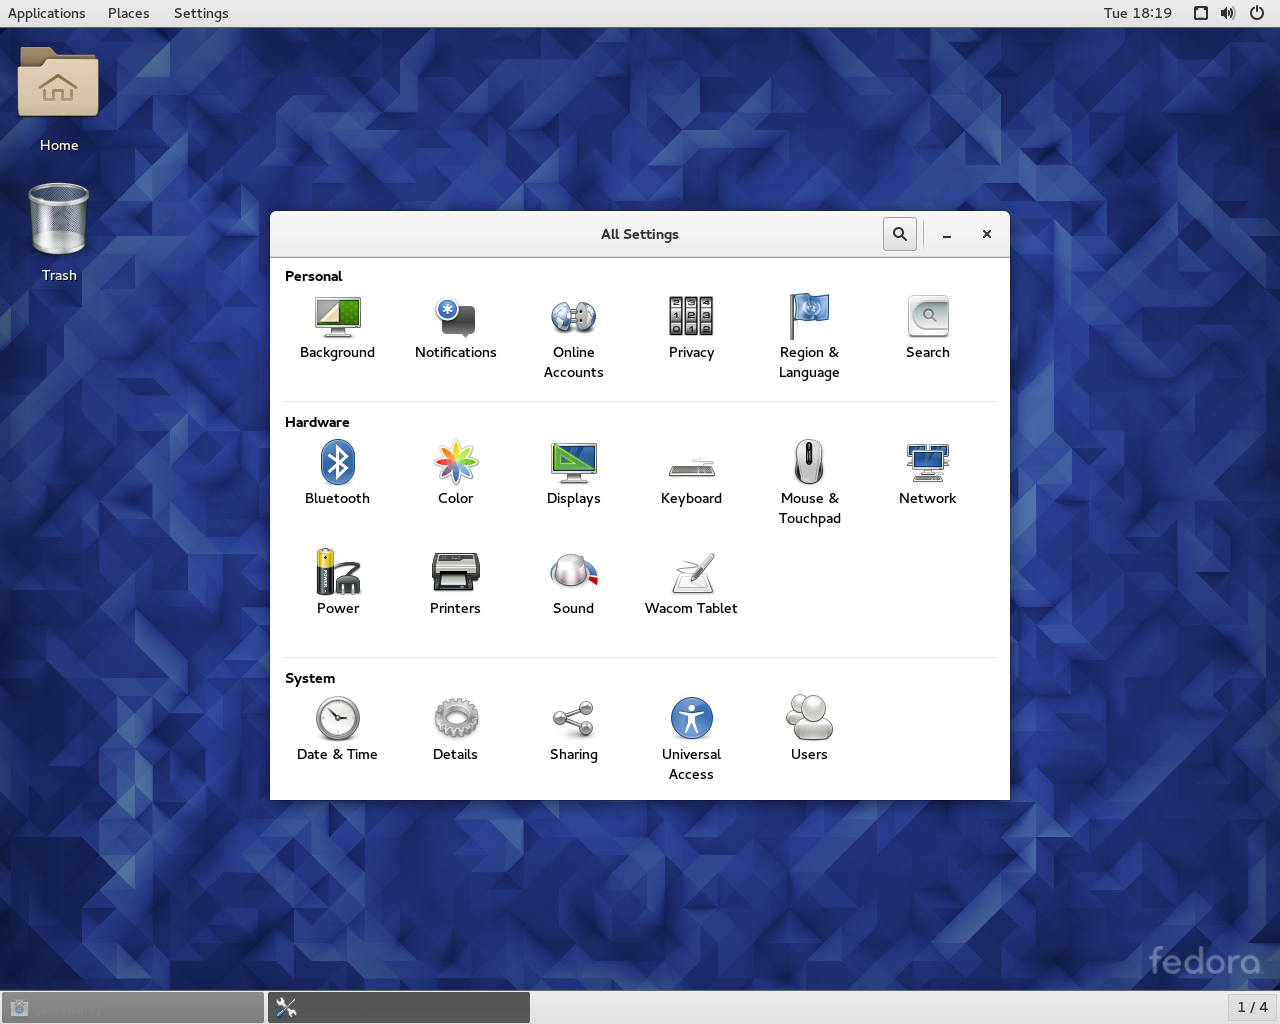Click the clock showing Tue 18:19
Viewport: 1280px width, 1024px height.
click(1138, 13)
